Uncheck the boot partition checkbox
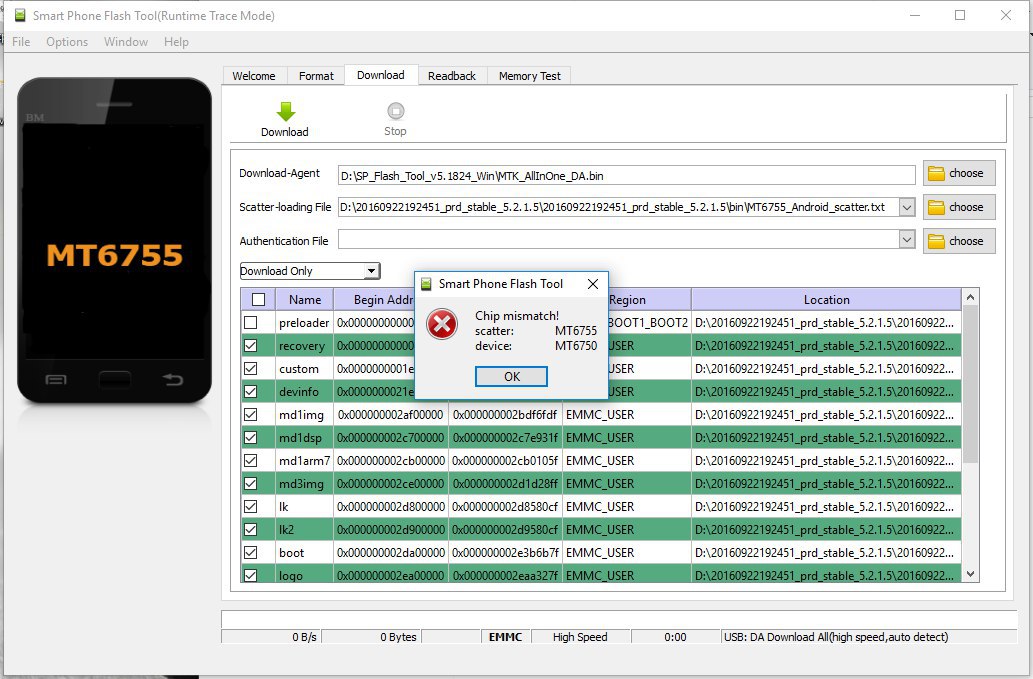This screenshot has height=679, width=1033. point(250,553)
